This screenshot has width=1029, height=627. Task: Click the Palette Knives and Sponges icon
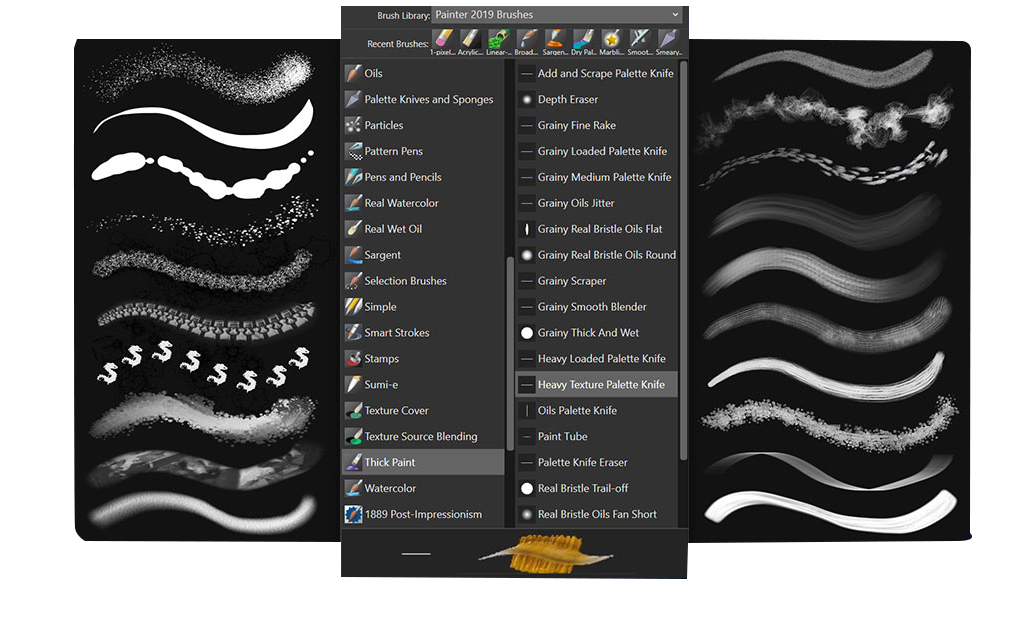tap(353, 99)
